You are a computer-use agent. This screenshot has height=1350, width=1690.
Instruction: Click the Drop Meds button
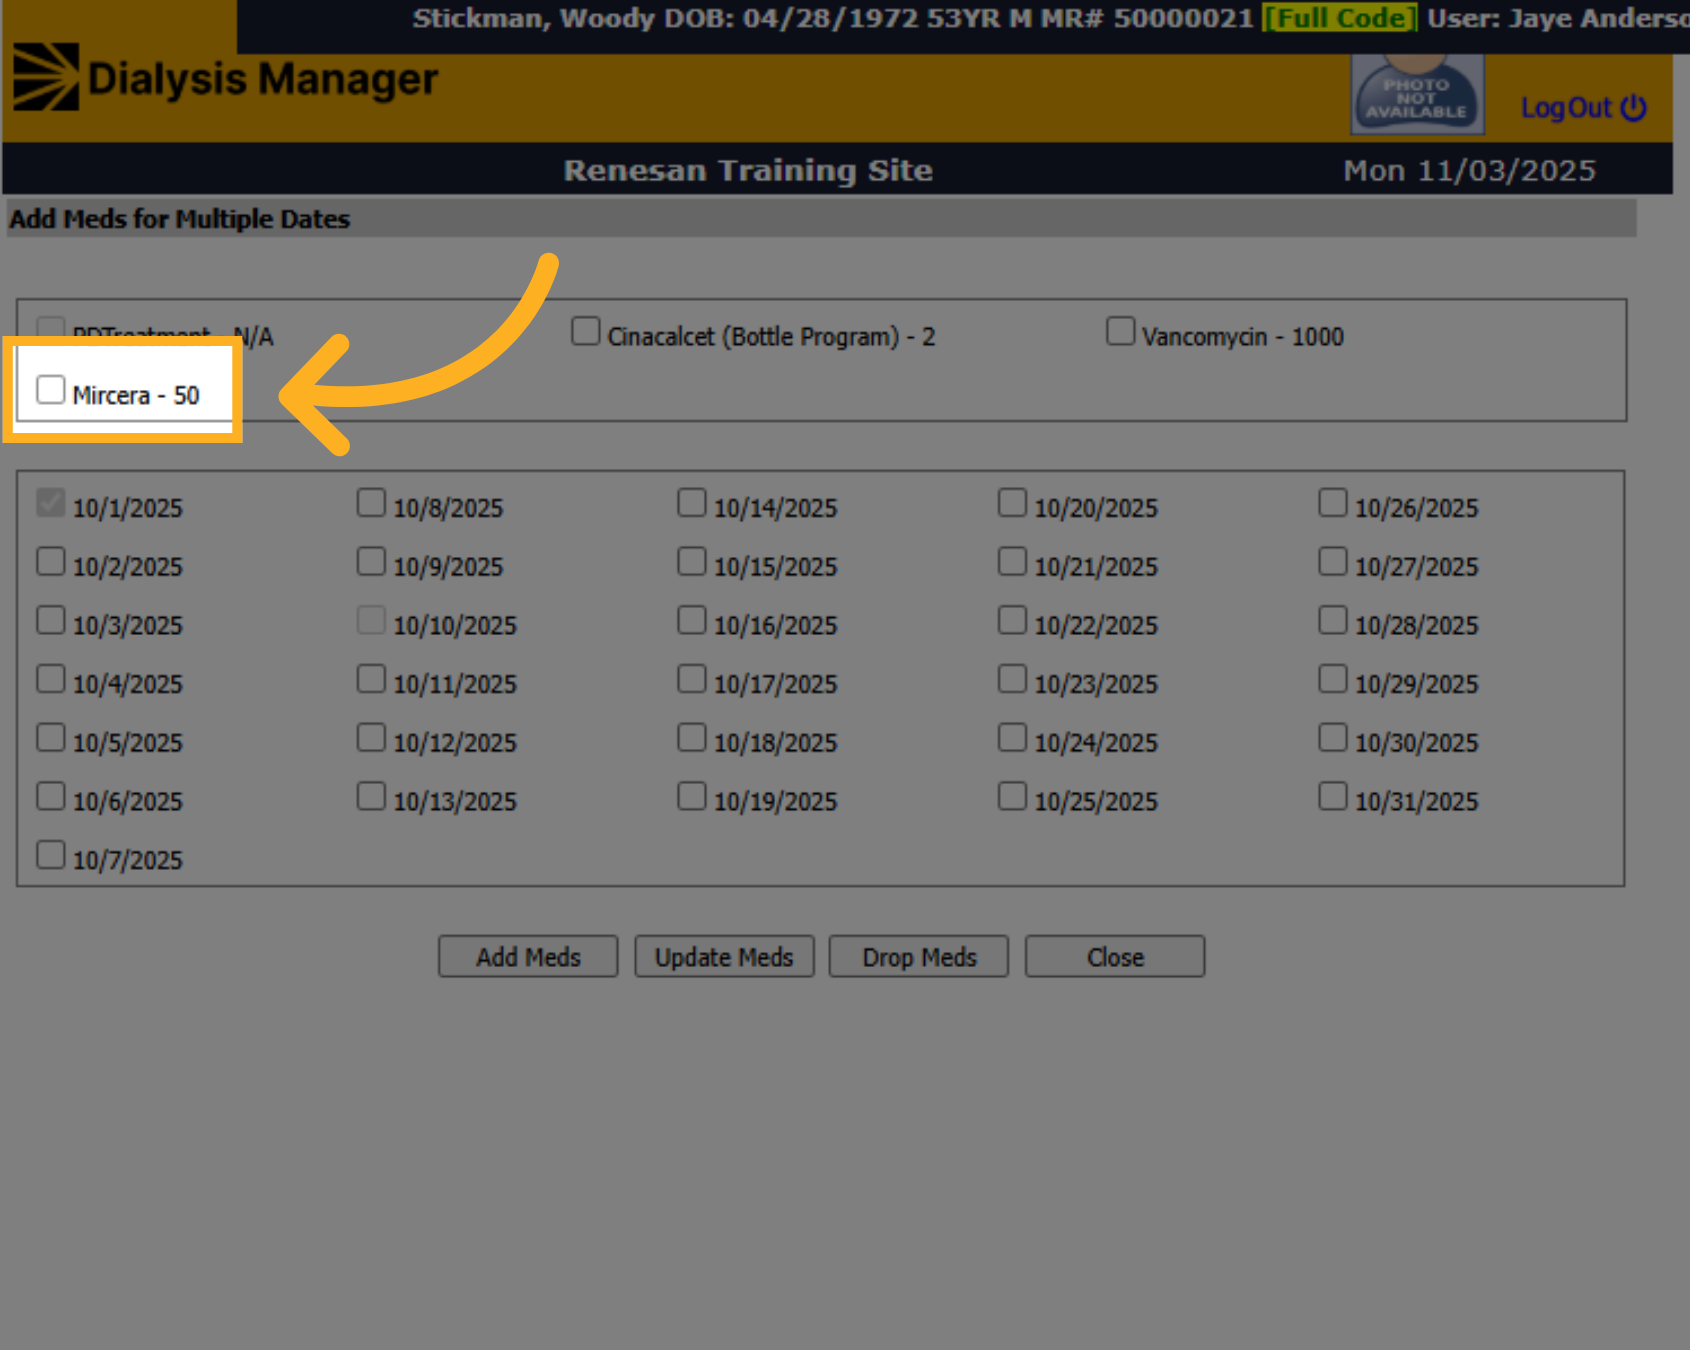(x=919, y=957)
